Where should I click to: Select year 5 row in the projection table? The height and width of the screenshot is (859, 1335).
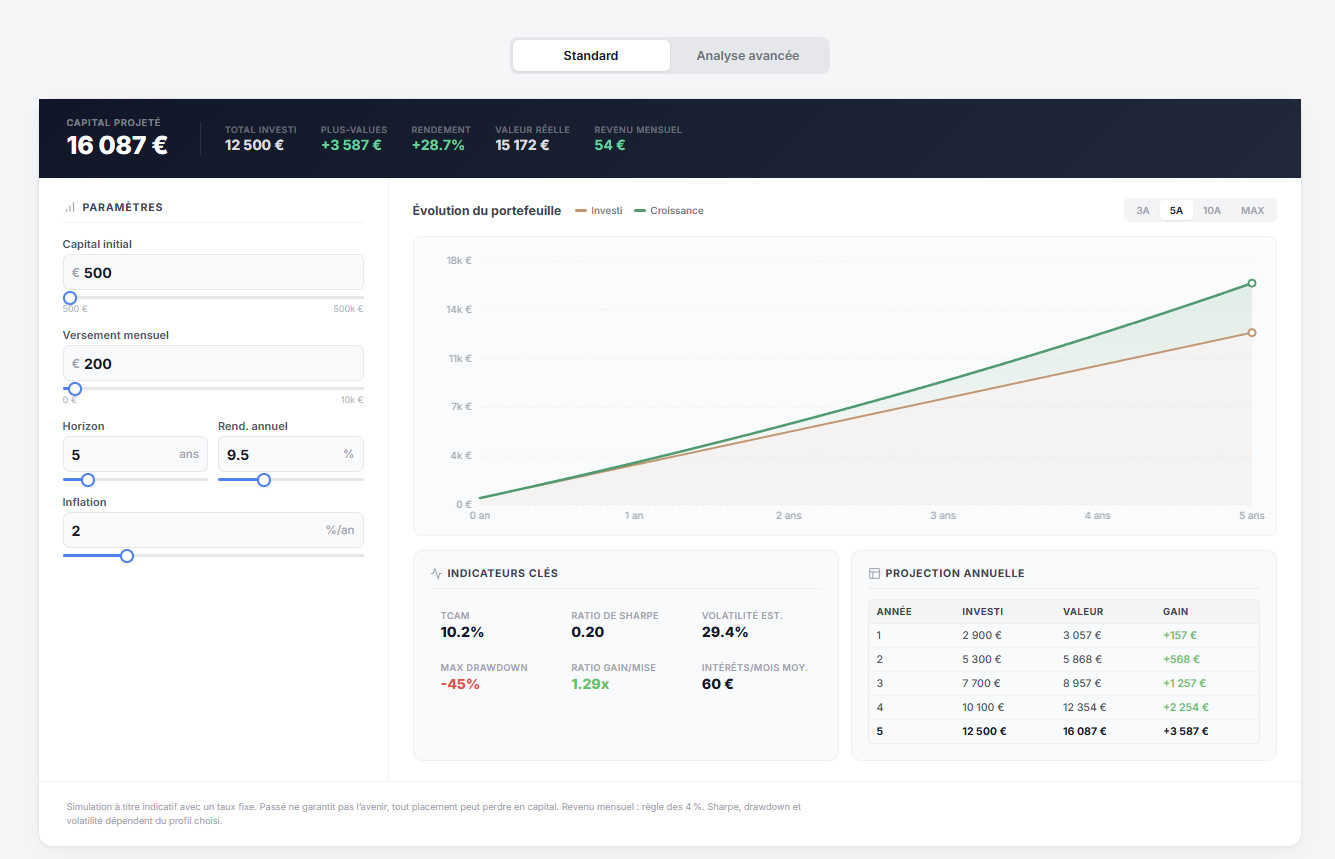pos(1064,731)
